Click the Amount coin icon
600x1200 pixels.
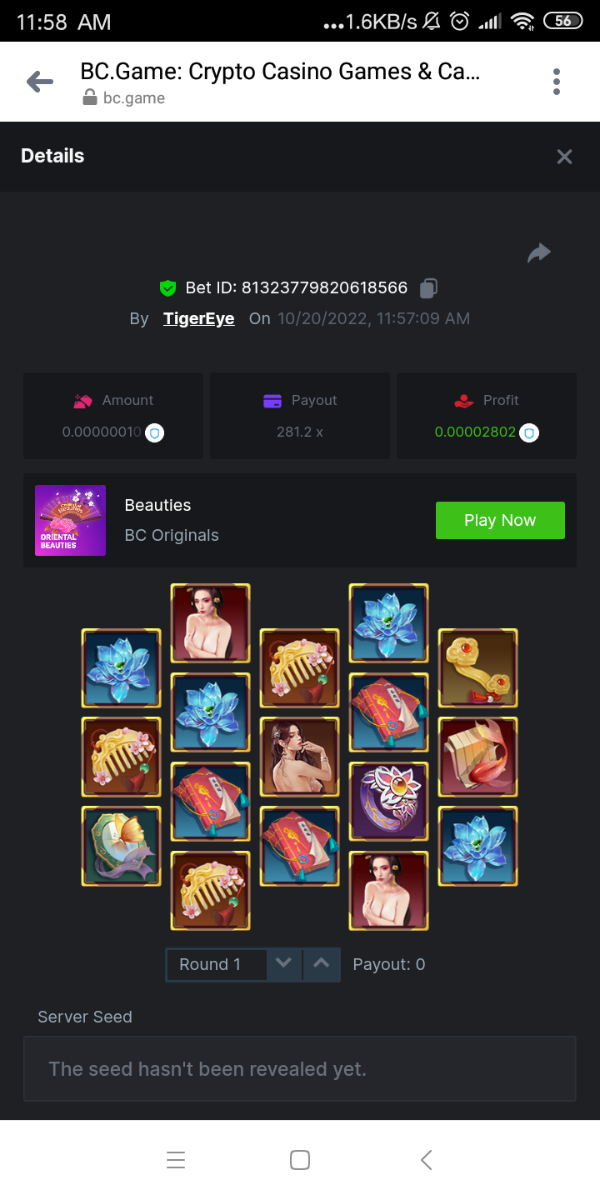tap(155, 433)
